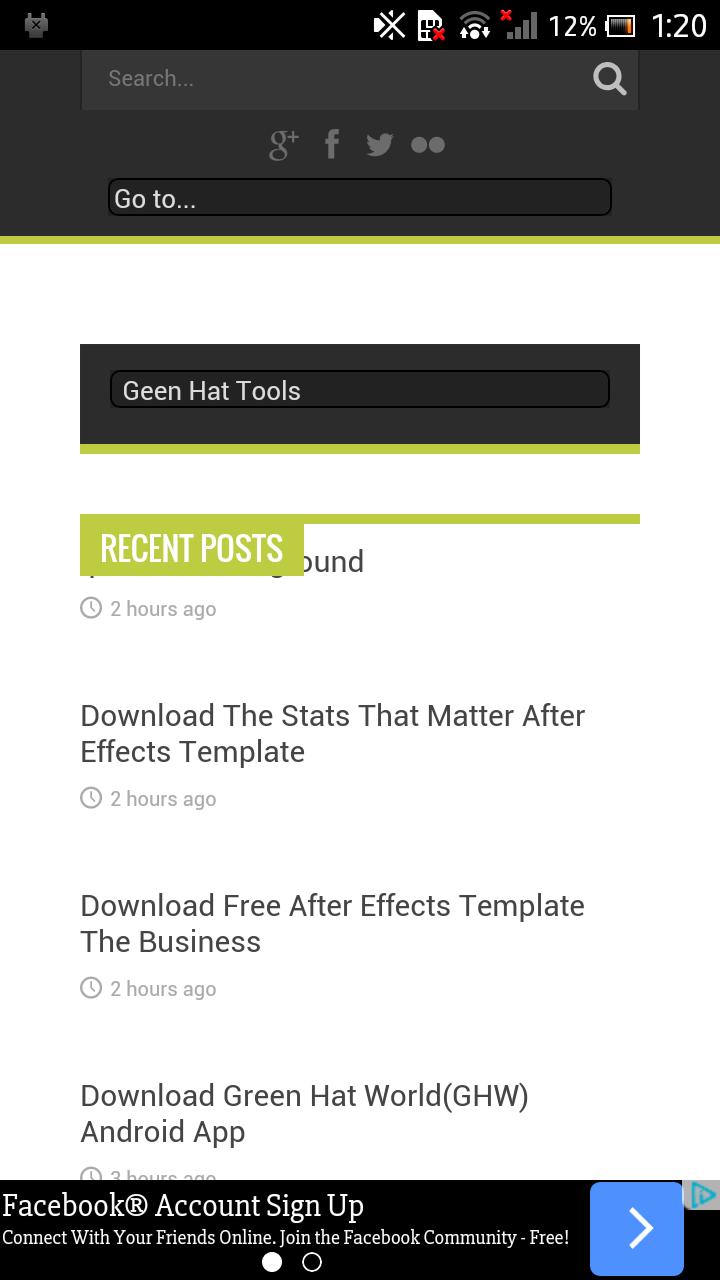This screenshot has height=1280, width=720.
Task: Open the Facebook social icon
Action: [x=332, y=145]
